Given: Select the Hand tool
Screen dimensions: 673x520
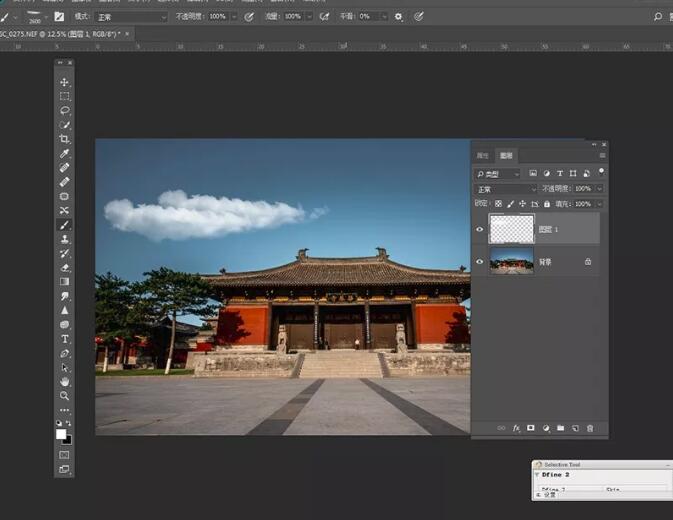Looking at the screenshot, I should [65, 382].
